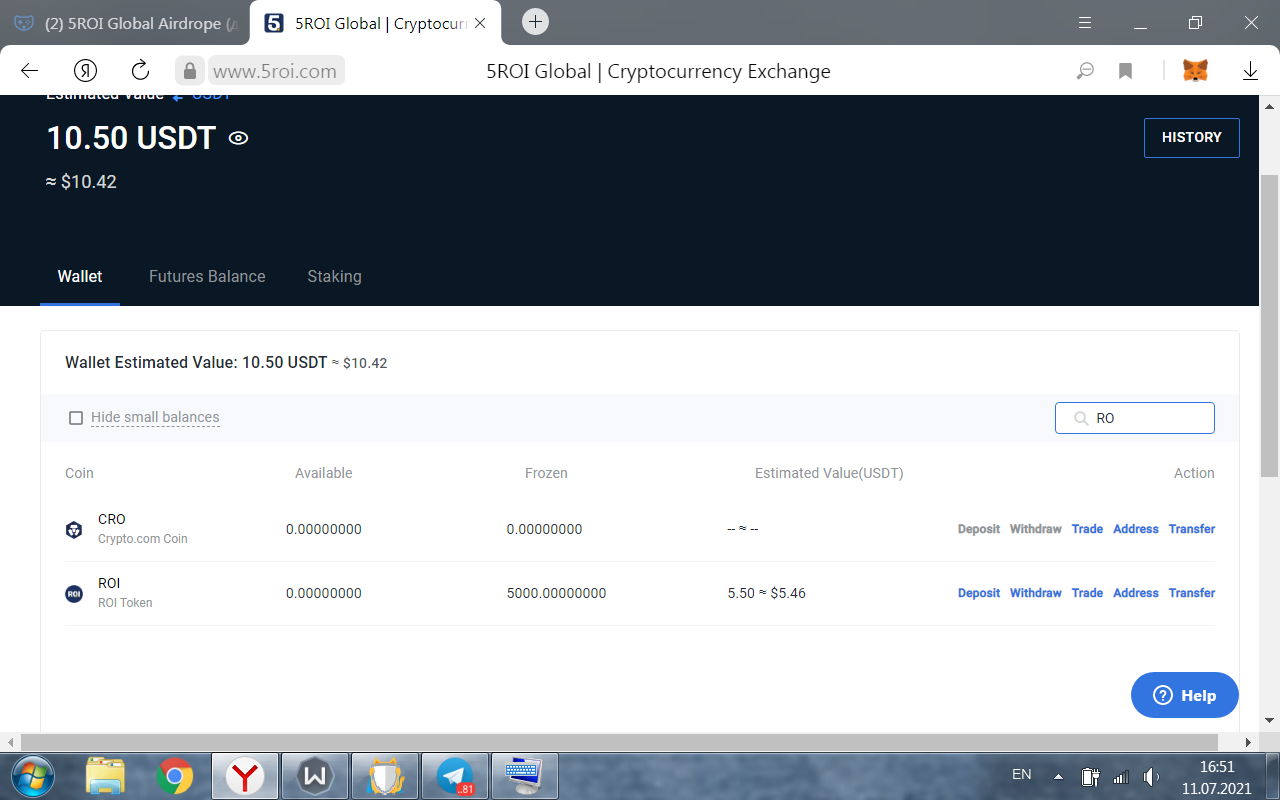Click Deposit for ROI Token
This screenshot has height=800, width=1280.
(x=979, y=593)
